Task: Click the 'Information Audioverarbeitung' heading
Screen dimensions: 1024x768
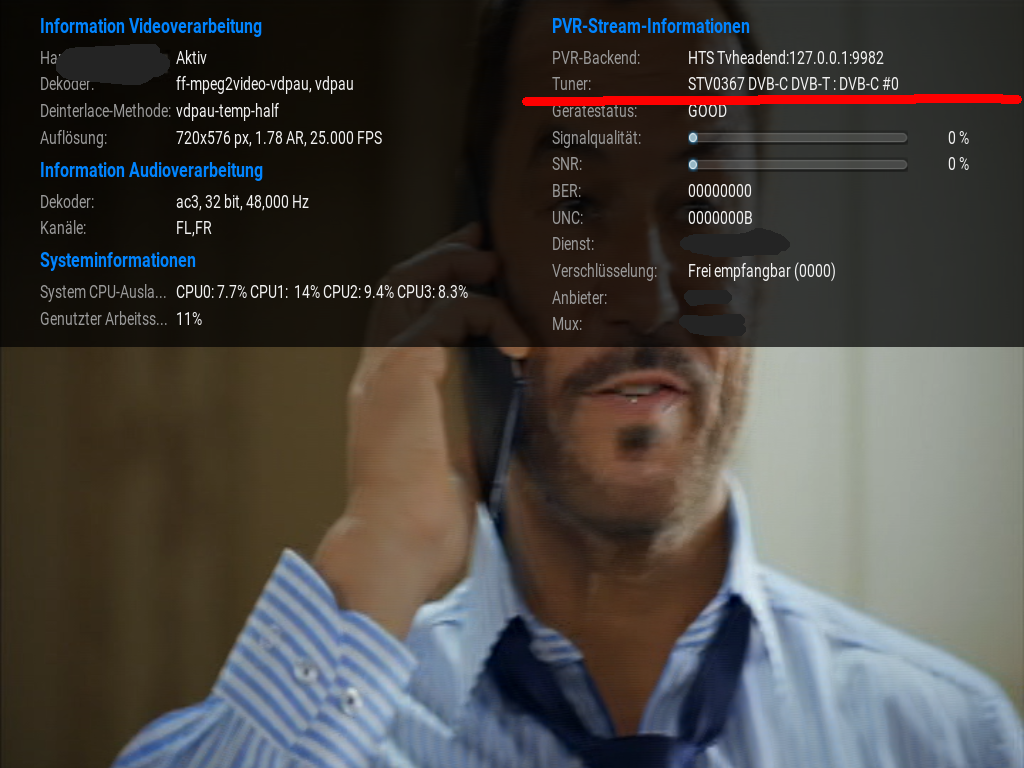Action: 152,170
